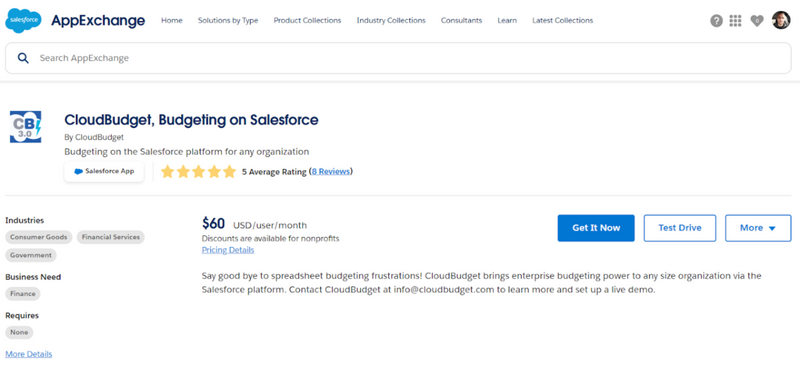Screen dimensions: 800x365
Task: Open Solutions by Type menu
Action: click(228, 20)
